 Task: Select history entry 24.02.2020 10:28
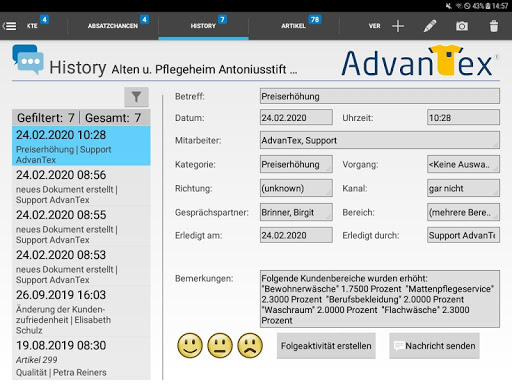coord(81,146)
